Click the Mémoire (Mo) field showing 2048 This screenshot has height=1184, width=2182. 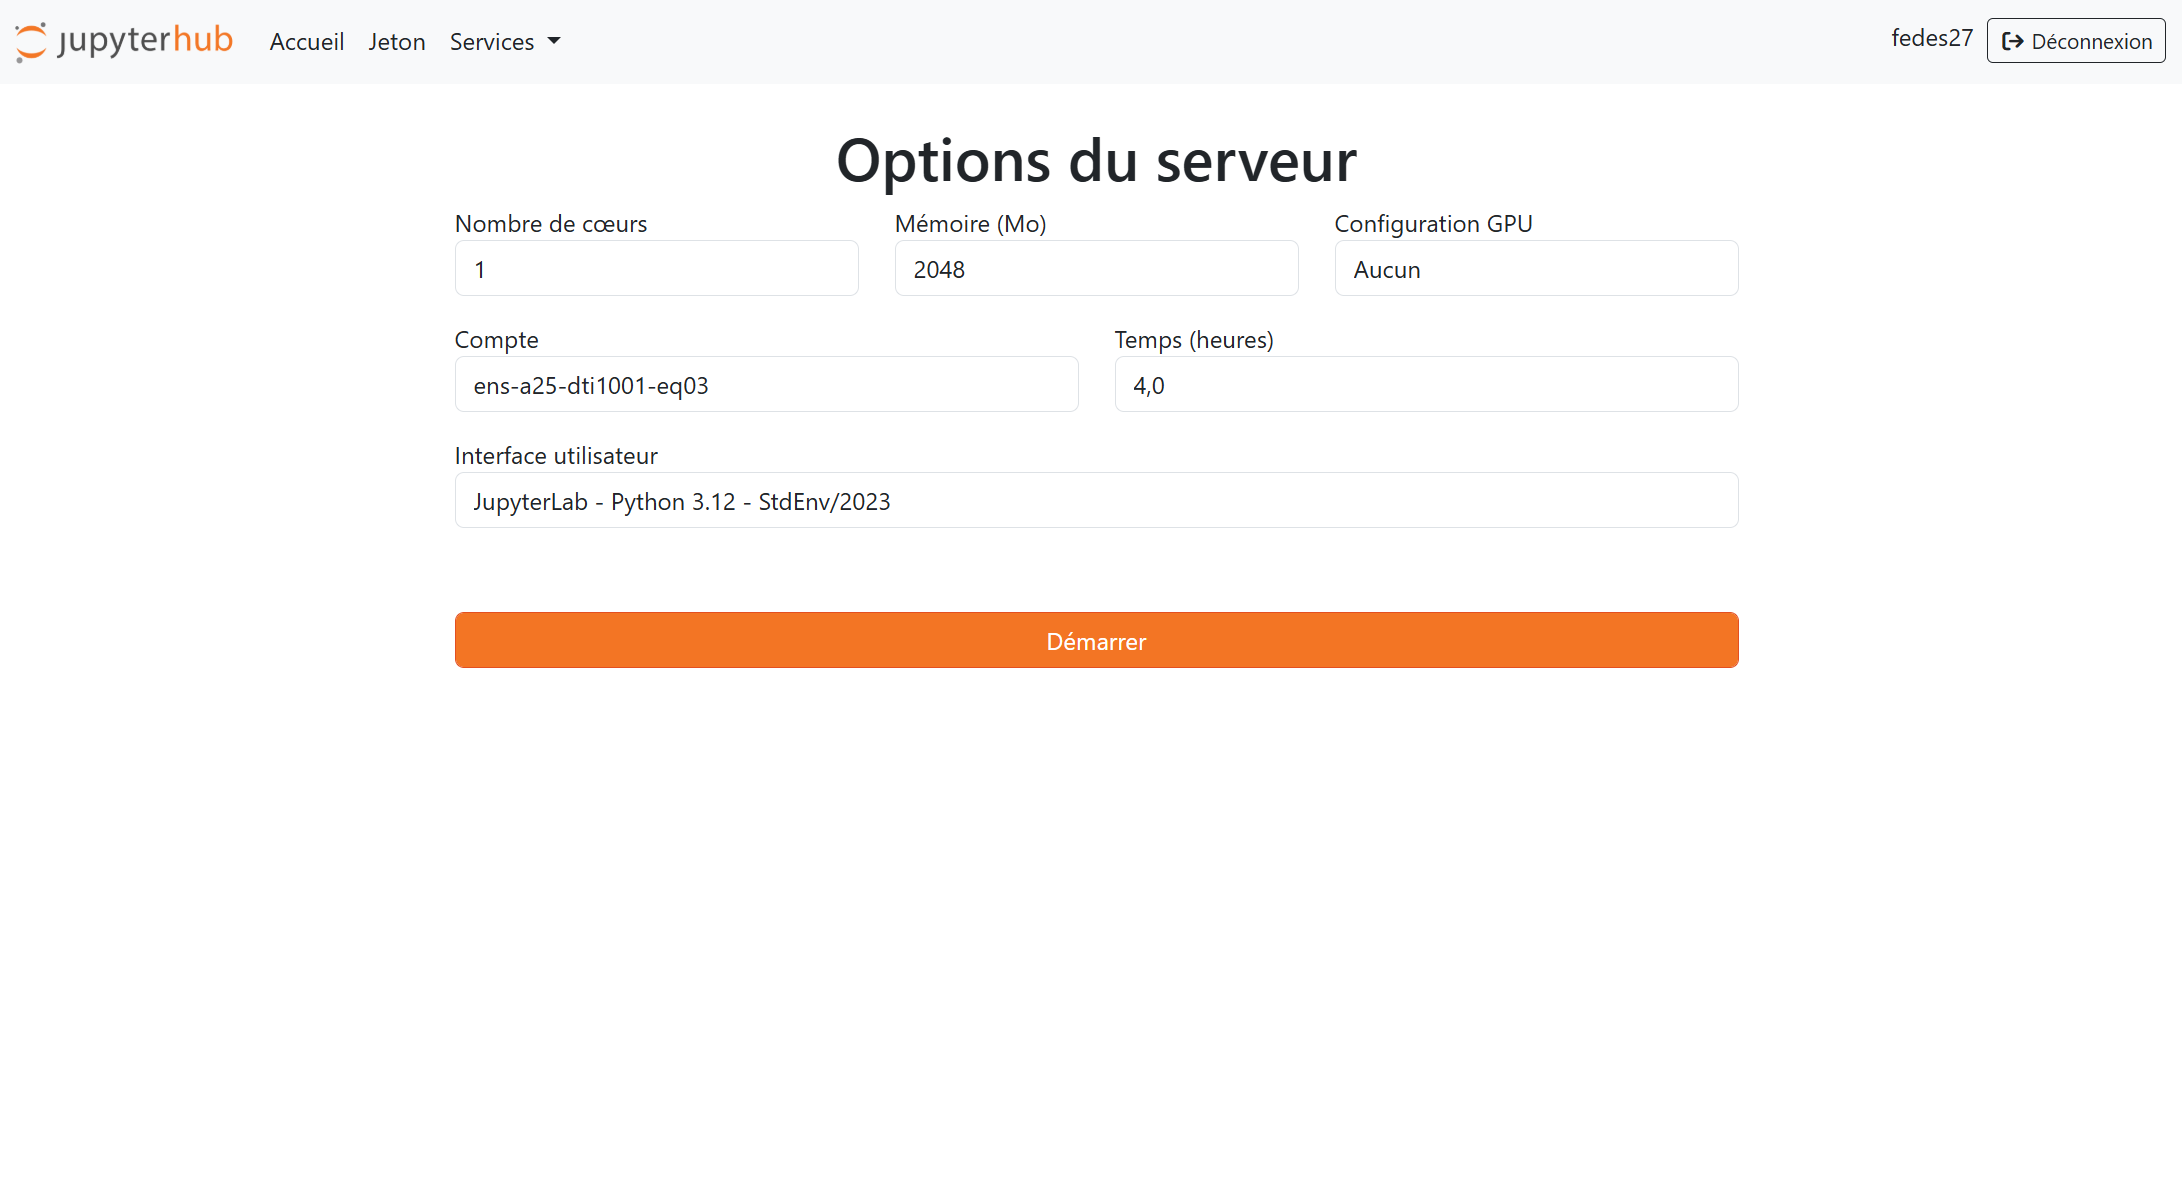point(1096,268)
